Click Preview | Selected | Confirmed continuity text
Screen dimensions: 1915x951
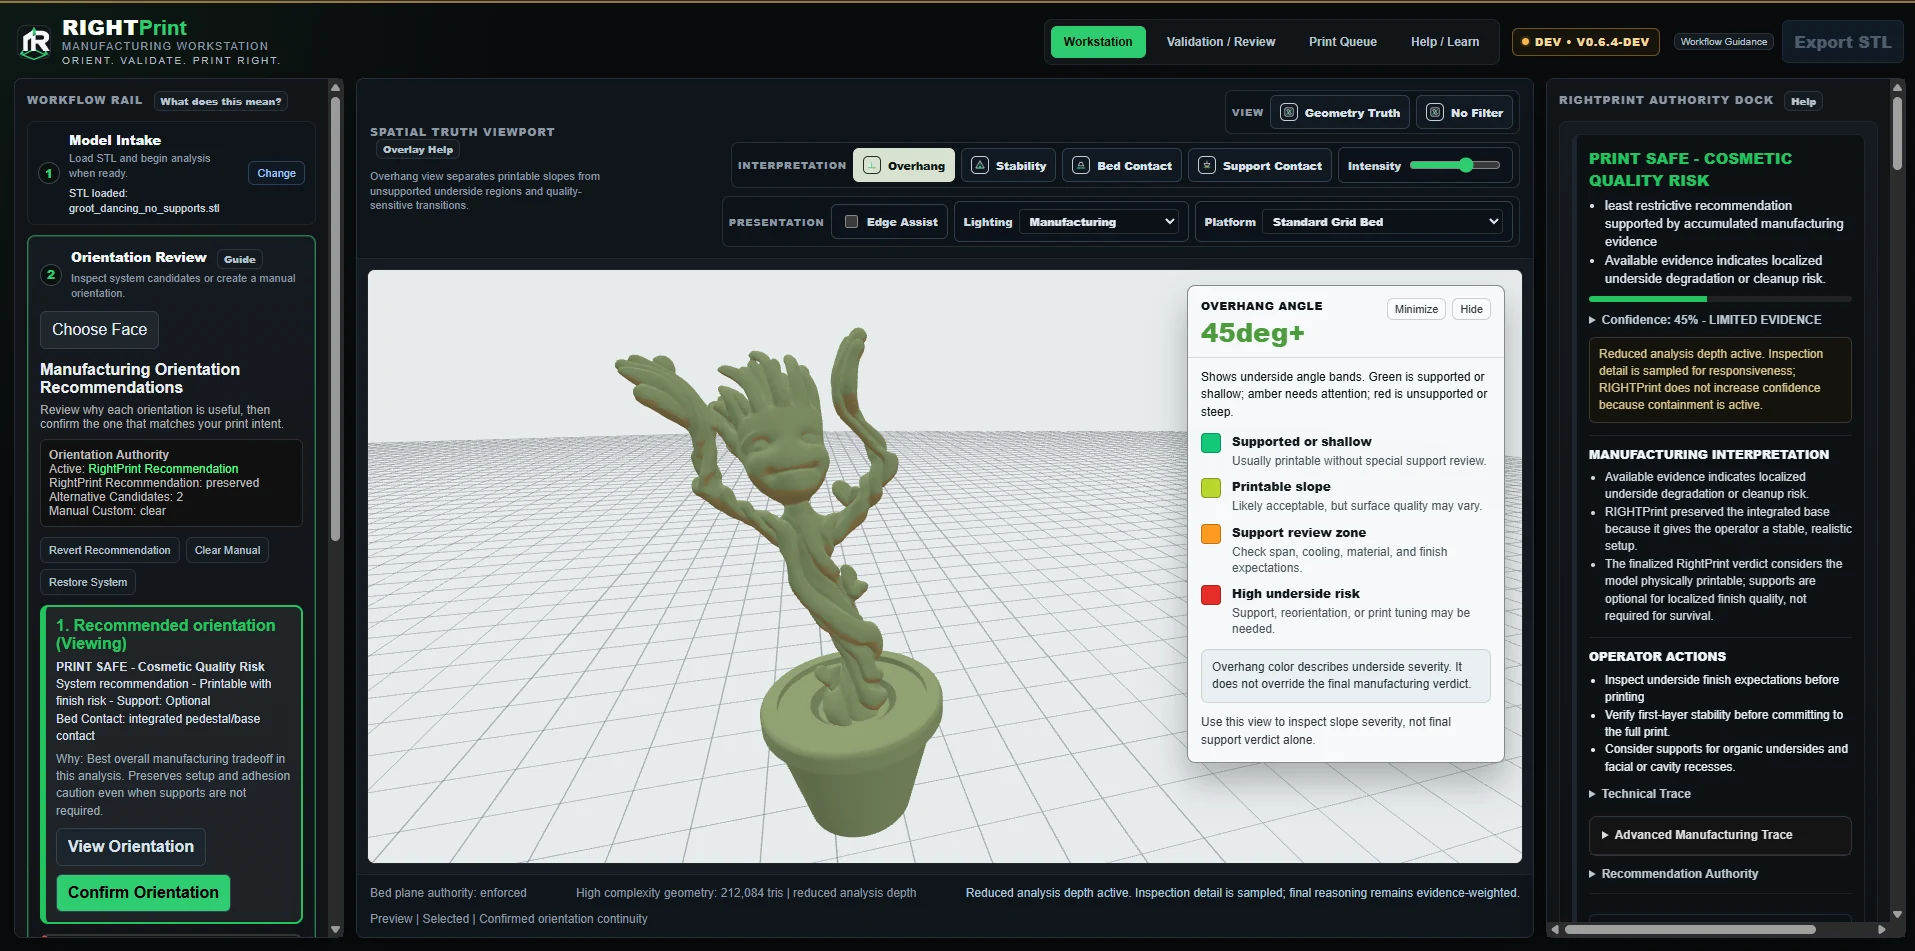pyautogui.click(x=508, y=919)
